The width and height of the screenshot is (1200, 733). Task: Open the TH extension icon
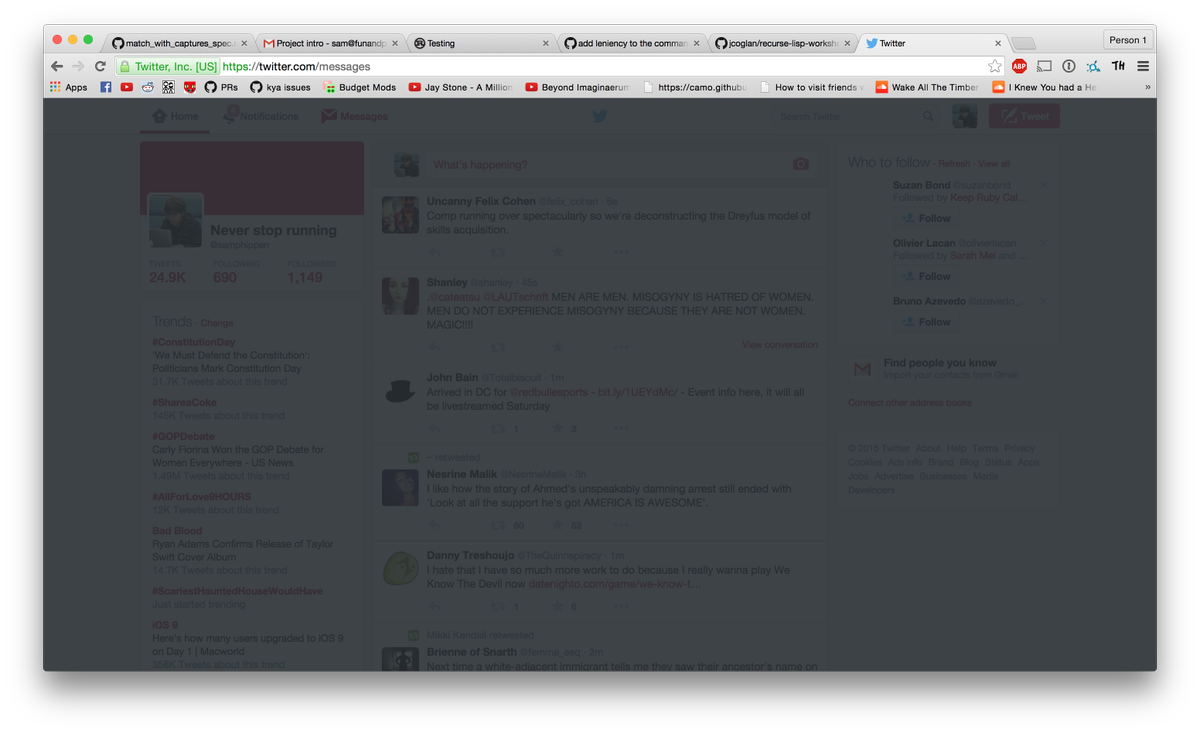1118,66
